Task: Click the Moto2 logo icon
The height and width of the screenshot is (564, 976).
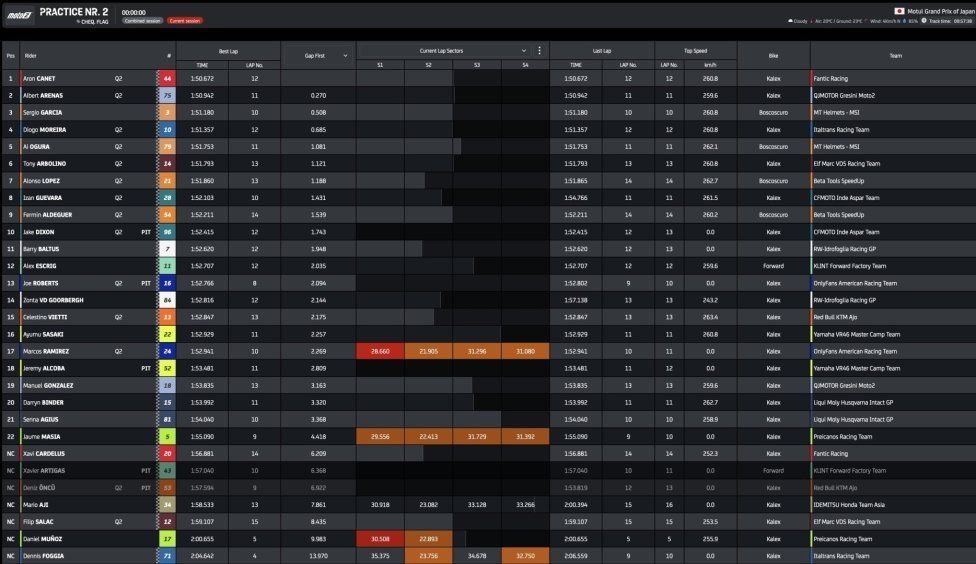Action: (19, 14)
